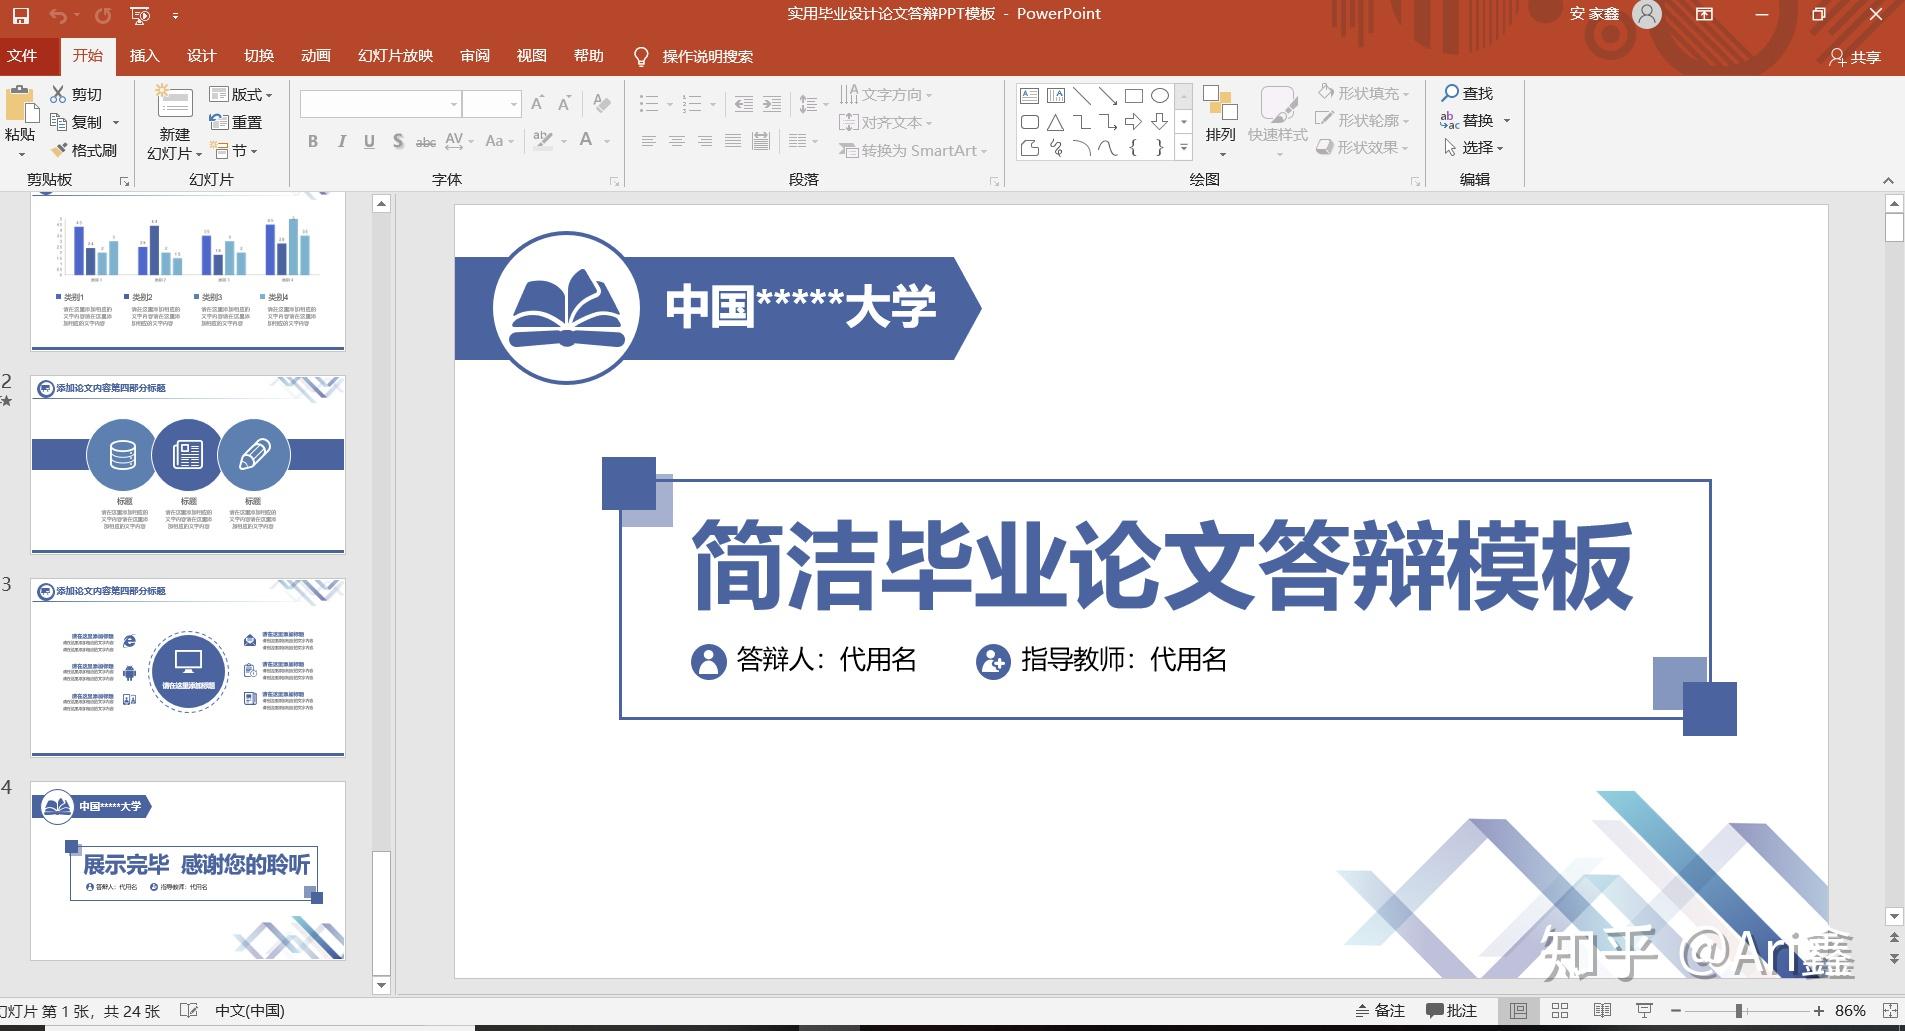Viewport: 1905px width, 1031px height.
Task: Toggle bold formatting
Action: [312, 141]
